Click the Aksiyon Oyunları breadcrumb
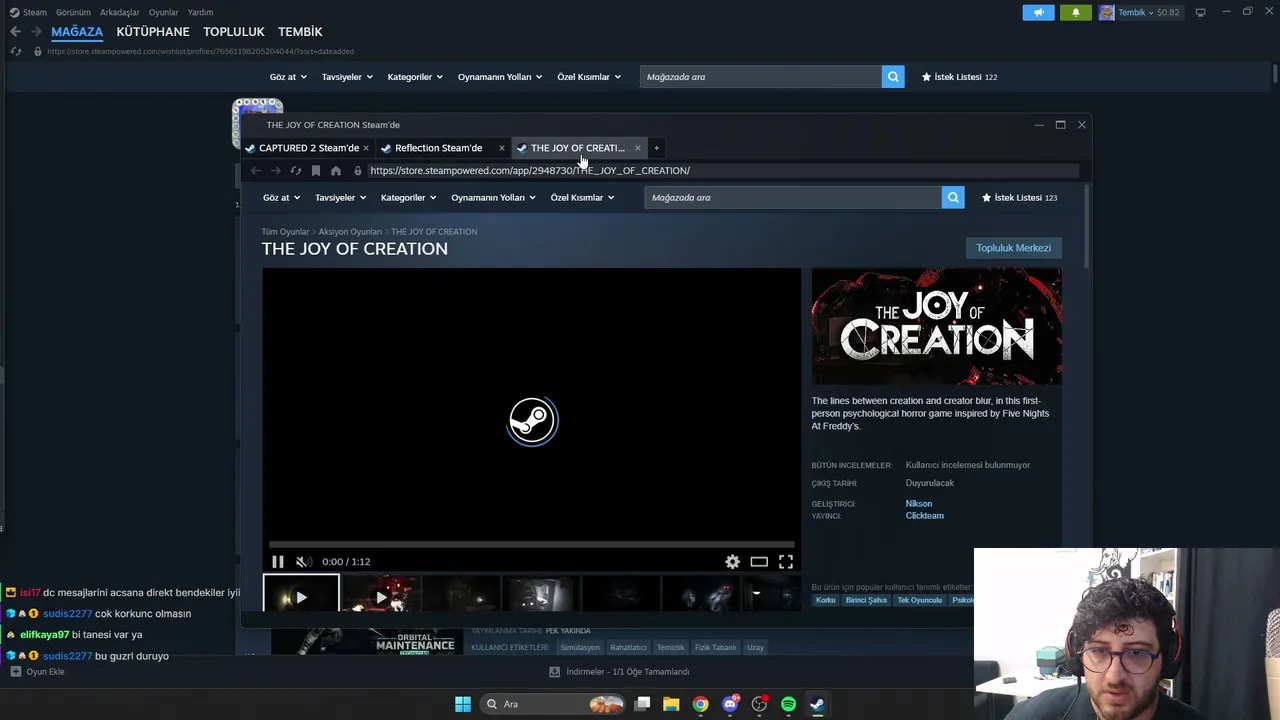Image resolution: width=1280 pixels, height=720 pixels. click(x=350, y=232)
